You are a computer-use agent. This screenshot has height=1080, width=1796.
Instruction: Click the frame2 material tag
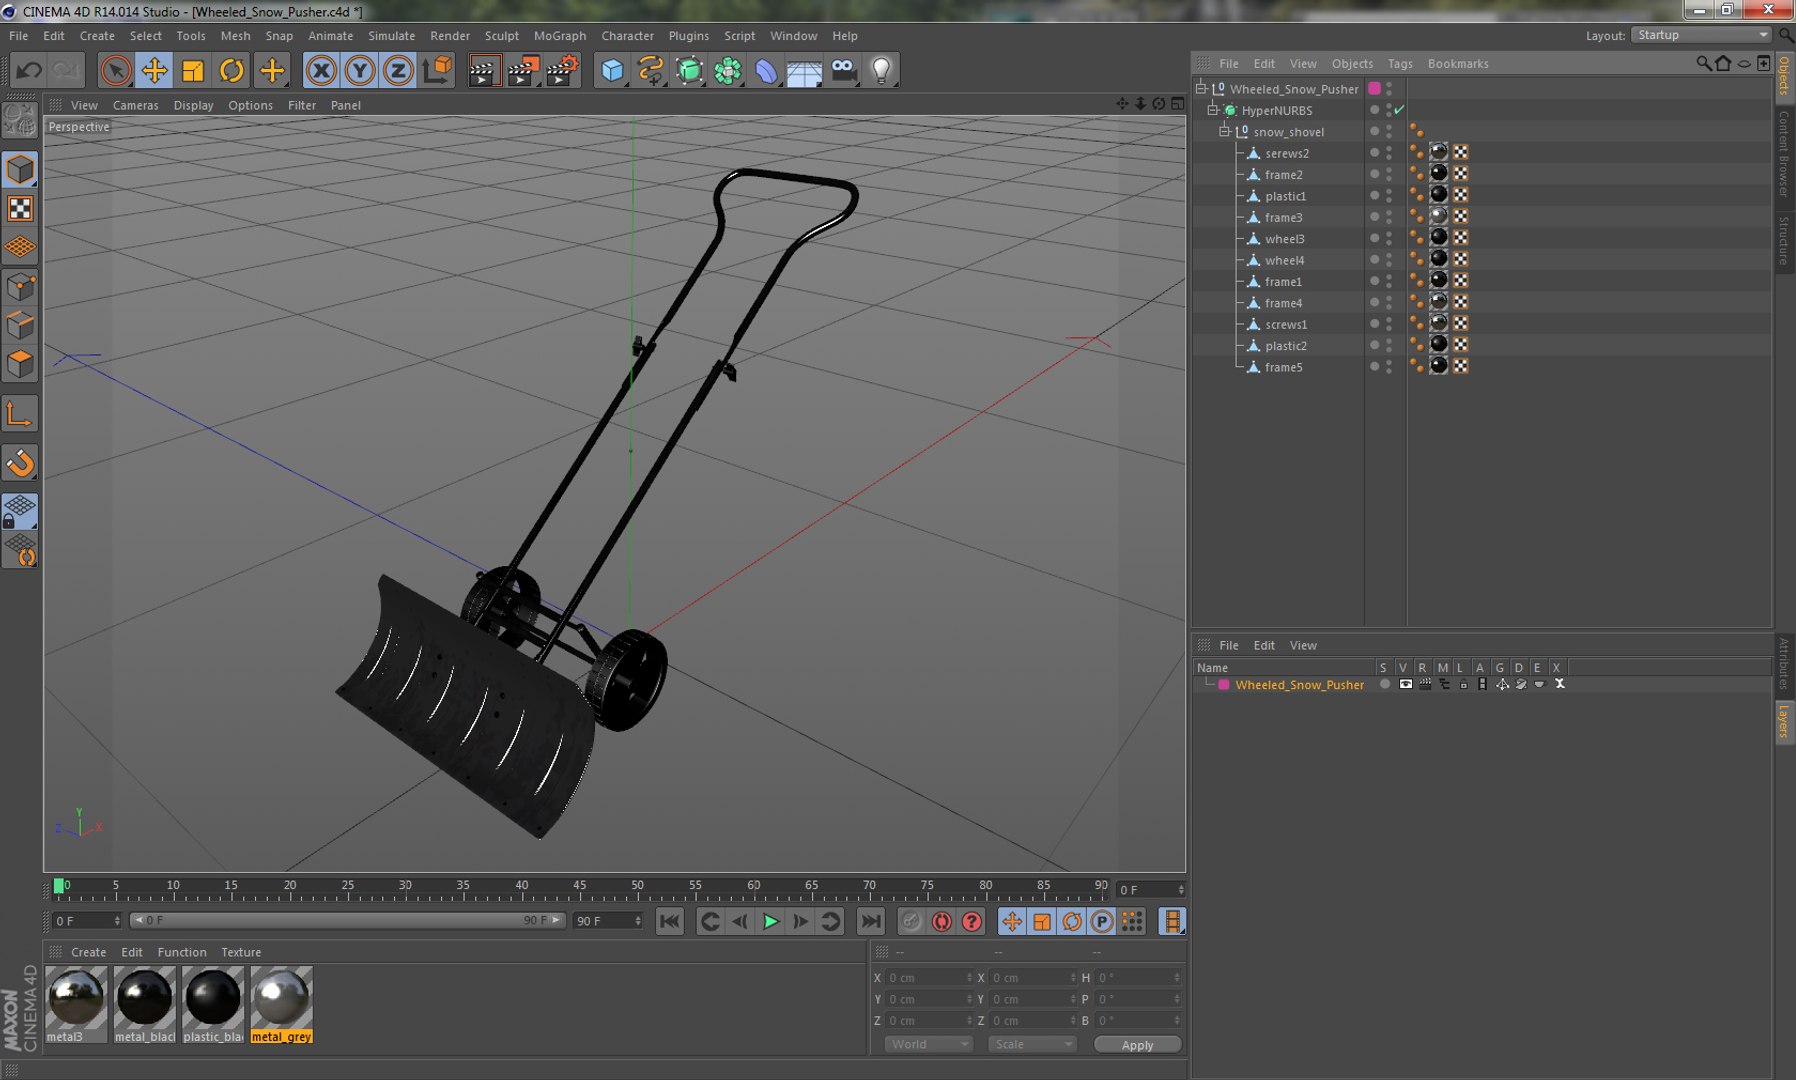(1438, 173)
